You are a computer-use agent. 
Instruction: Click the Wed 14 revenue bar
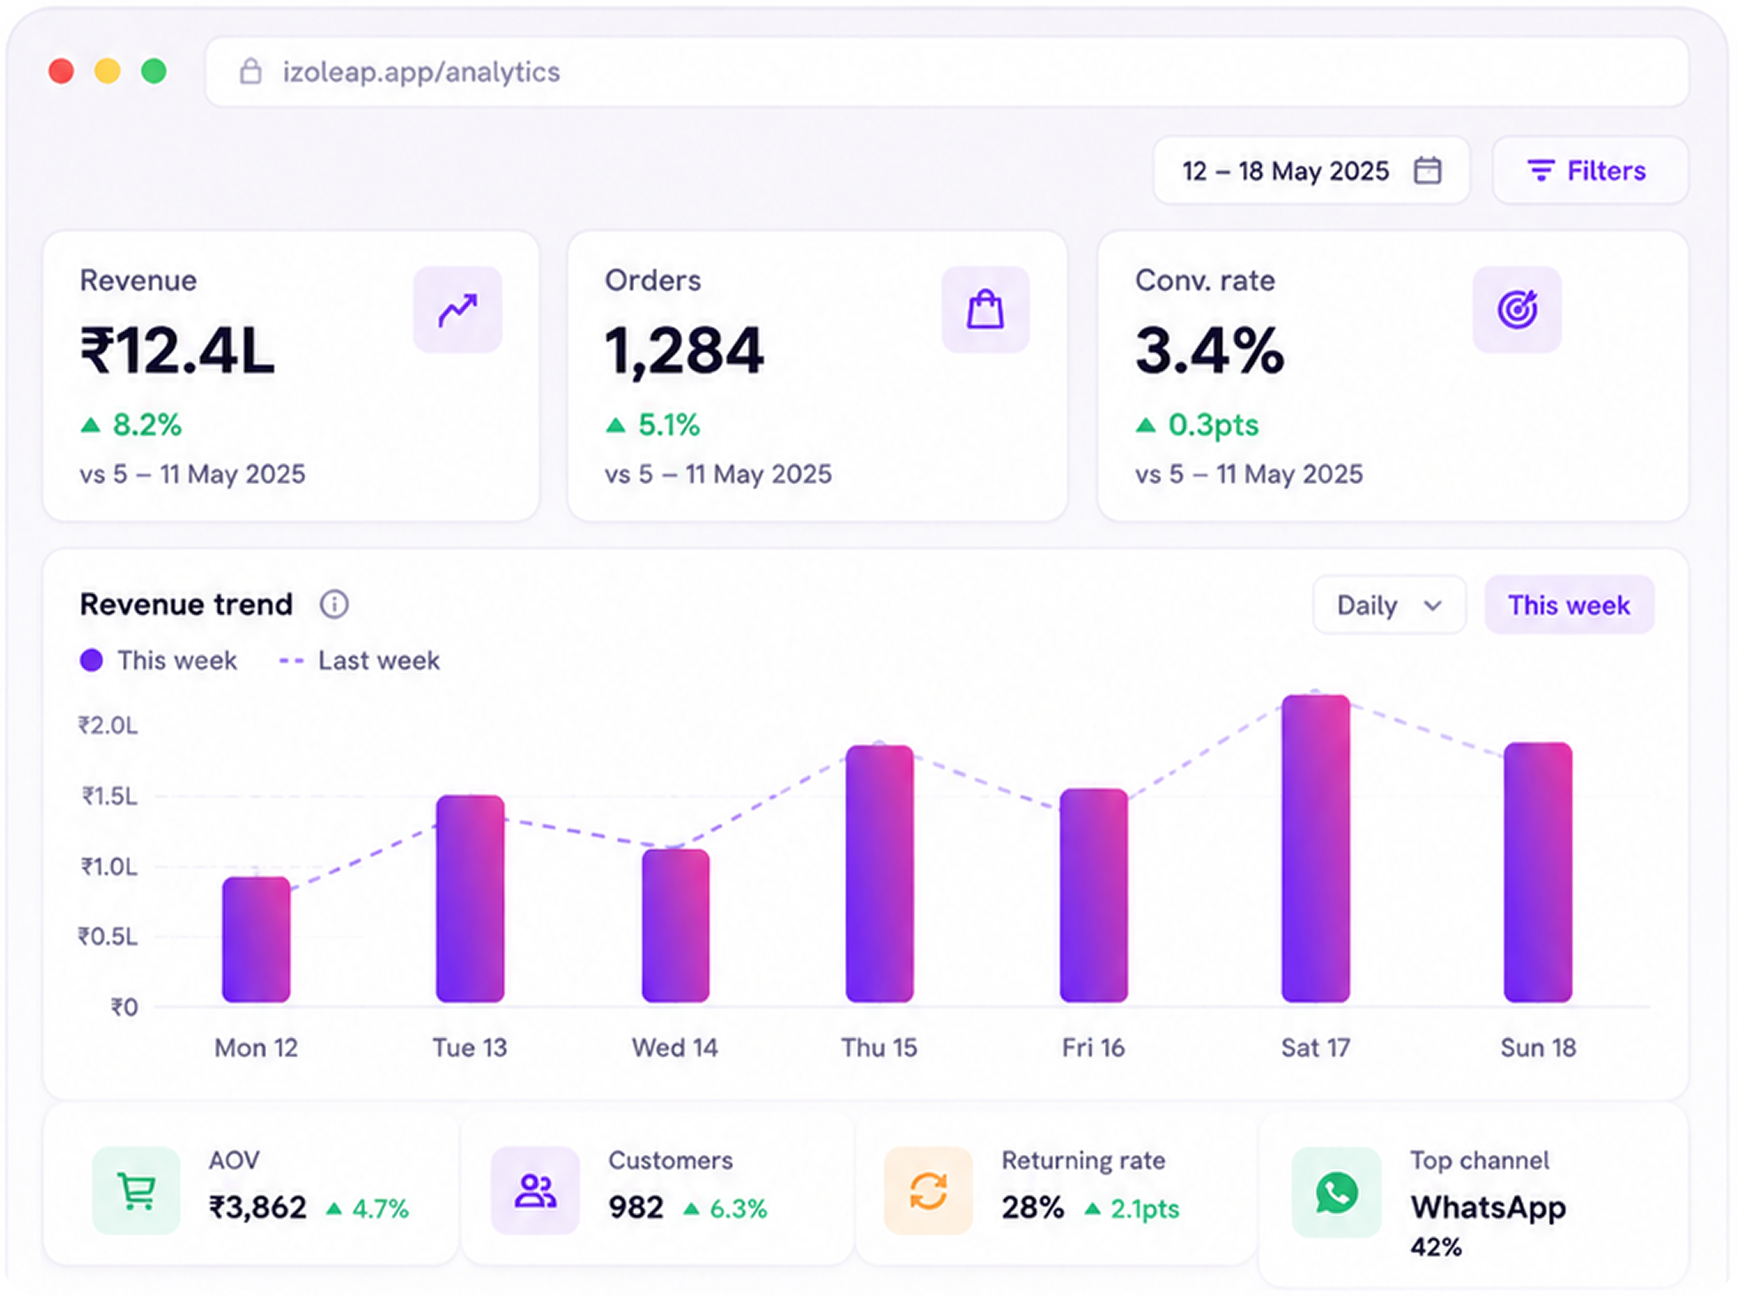coord(676,925)
